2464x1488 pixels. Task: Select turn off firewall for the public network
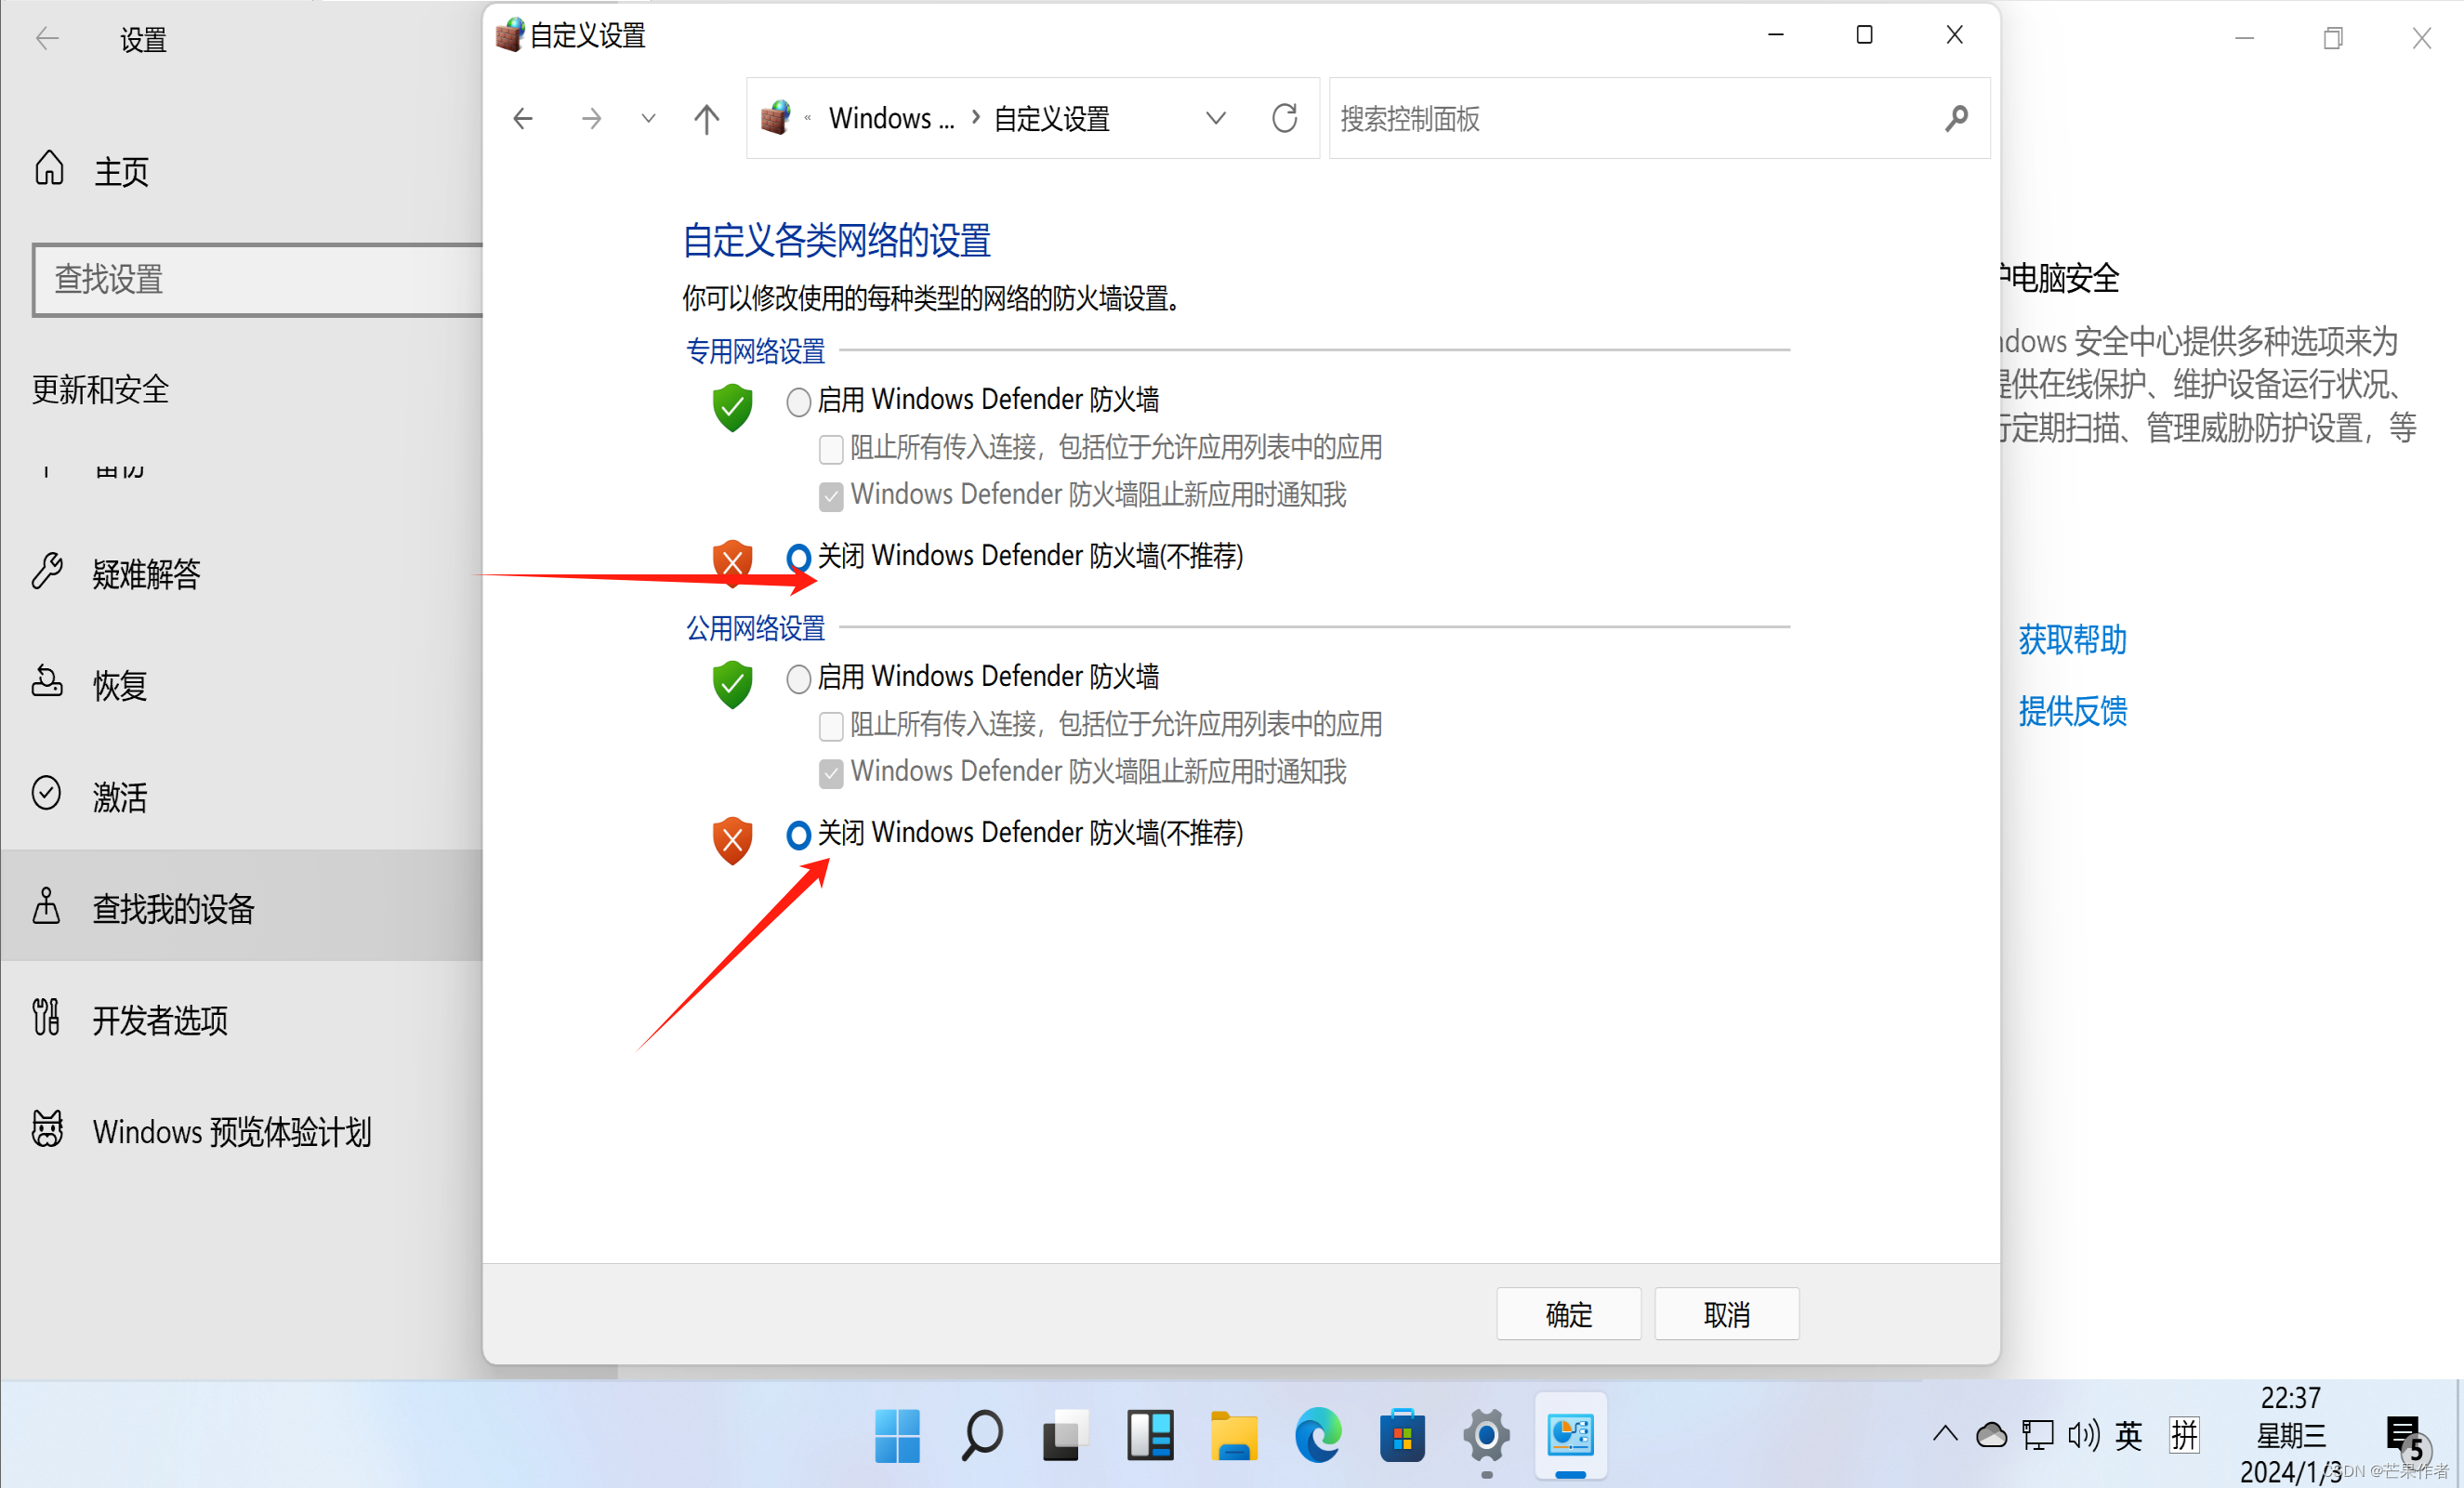[798, 834]
